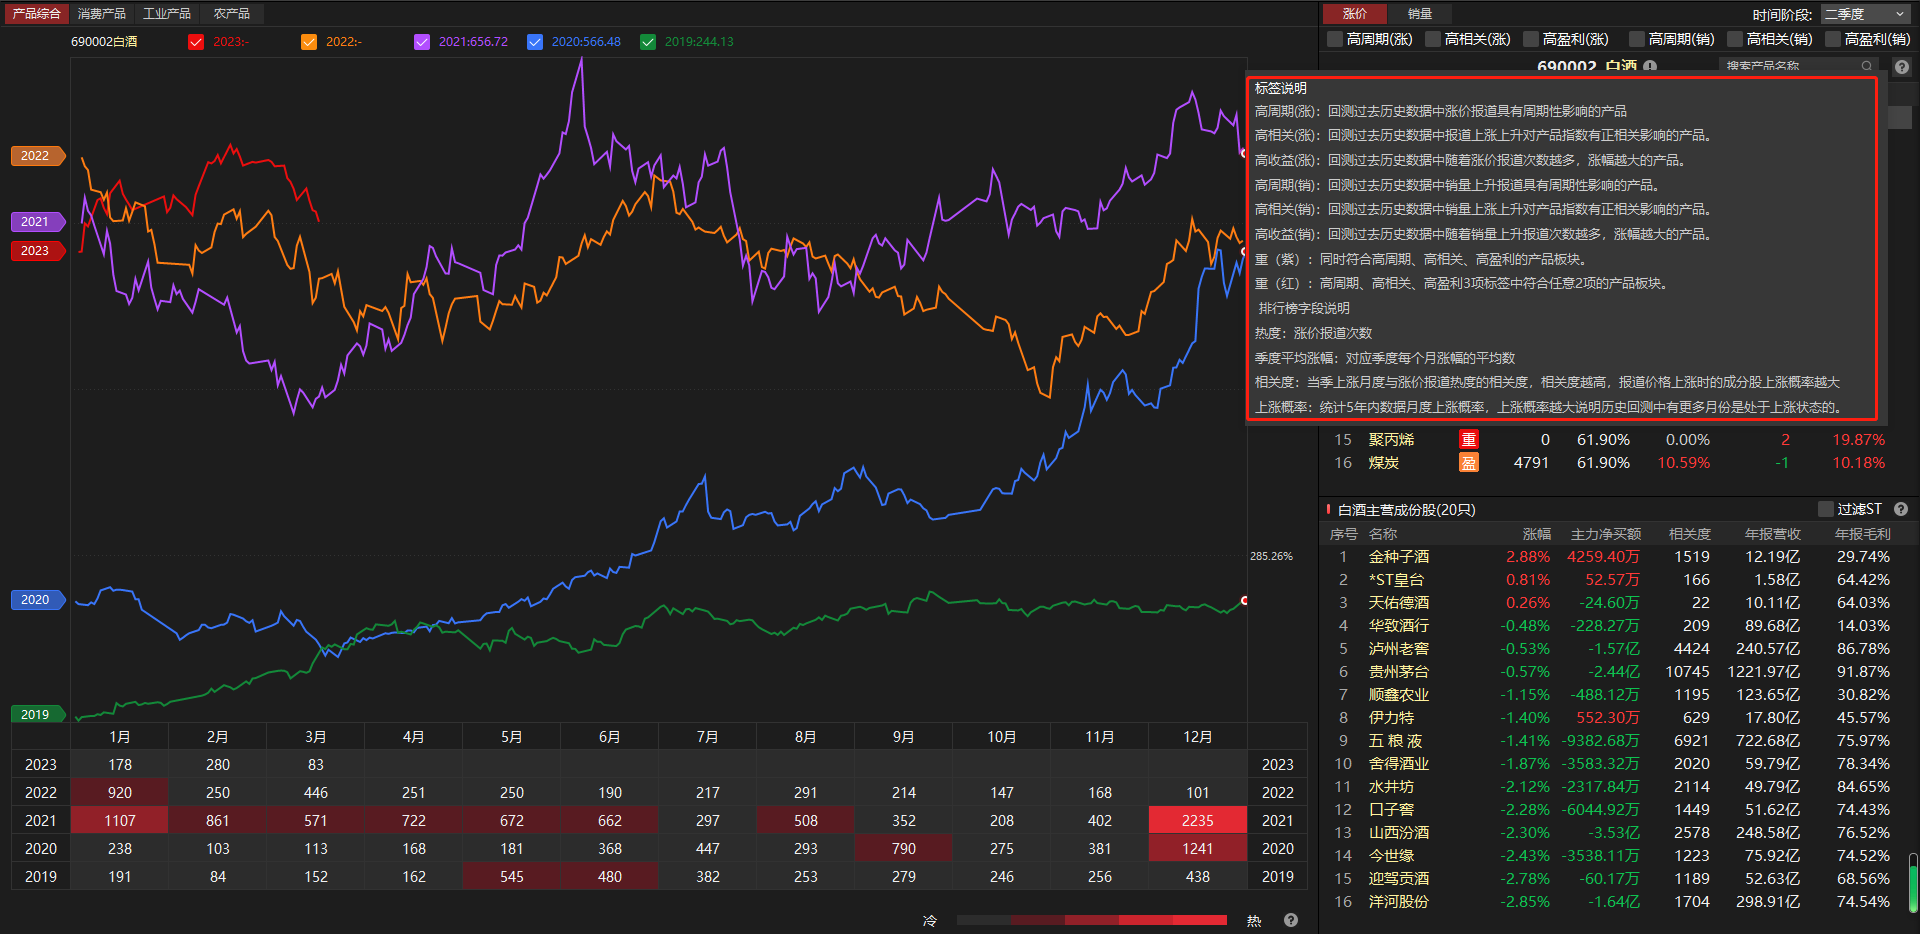
Task: Sort stocks by 涨幅 column header
Action: tap(1536, 534)
